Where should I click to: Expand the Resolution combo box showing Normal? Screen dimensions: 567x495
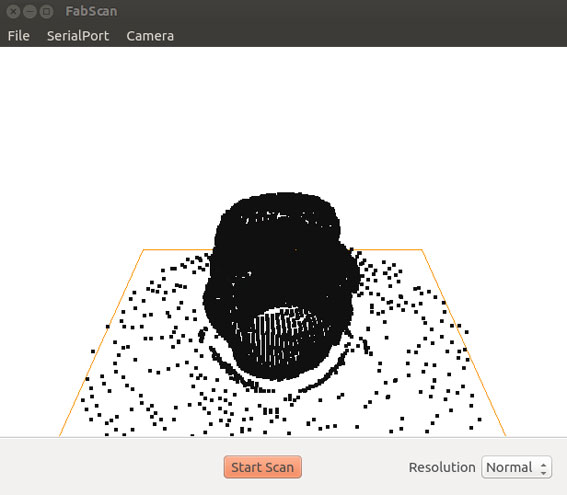(516, 467)
